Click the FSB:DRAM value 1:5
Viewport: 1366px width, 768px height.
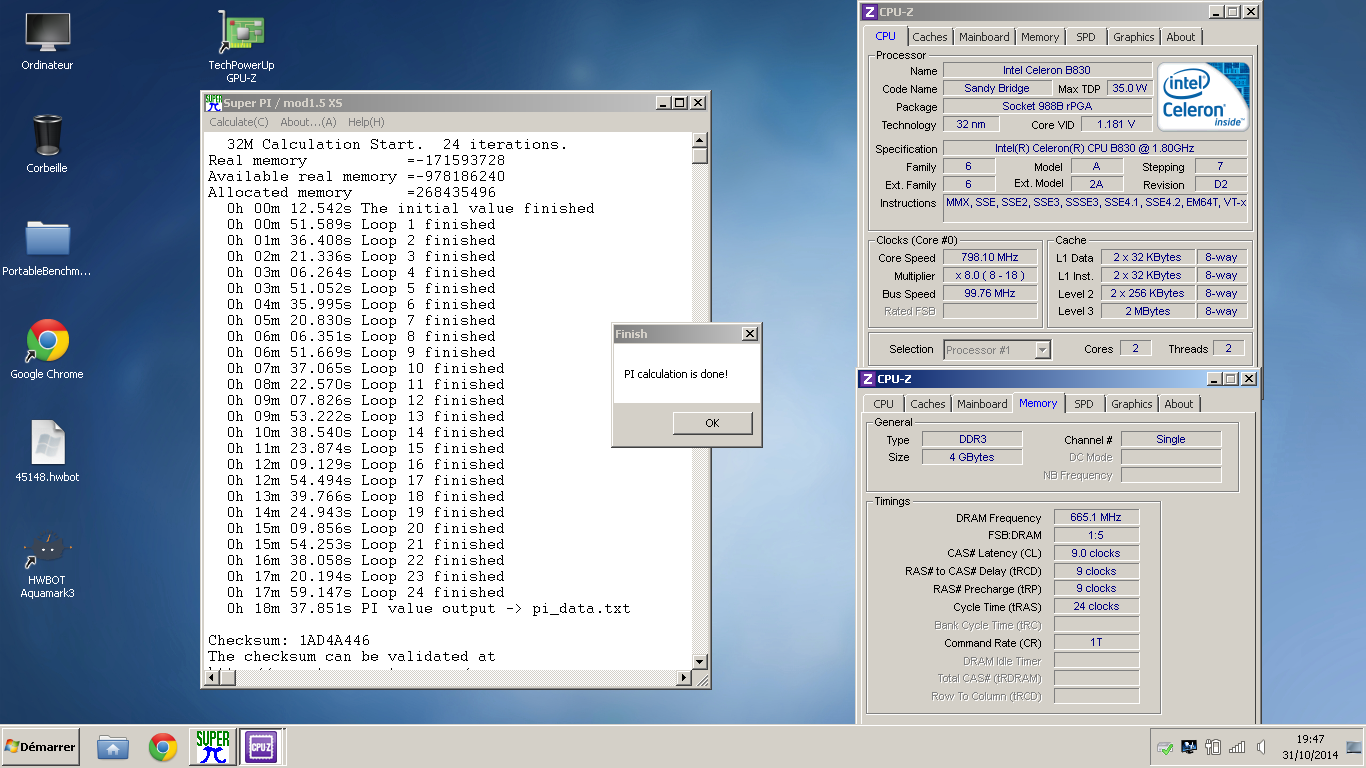1096,535
